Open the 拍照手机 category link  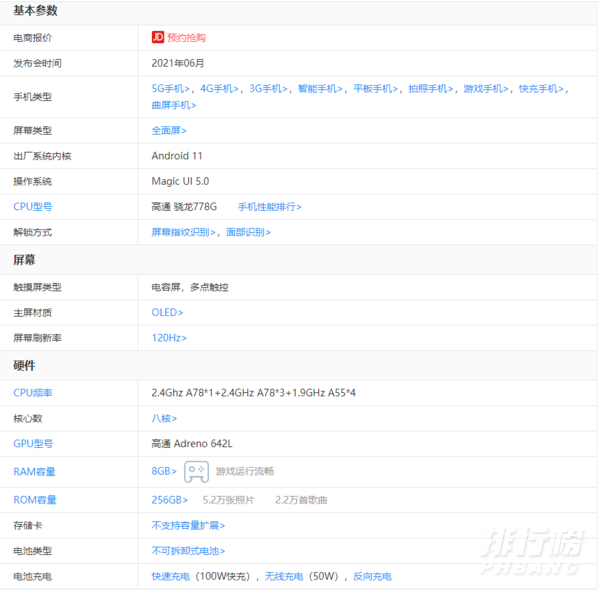pyautogui.click(x=431, y=89)
